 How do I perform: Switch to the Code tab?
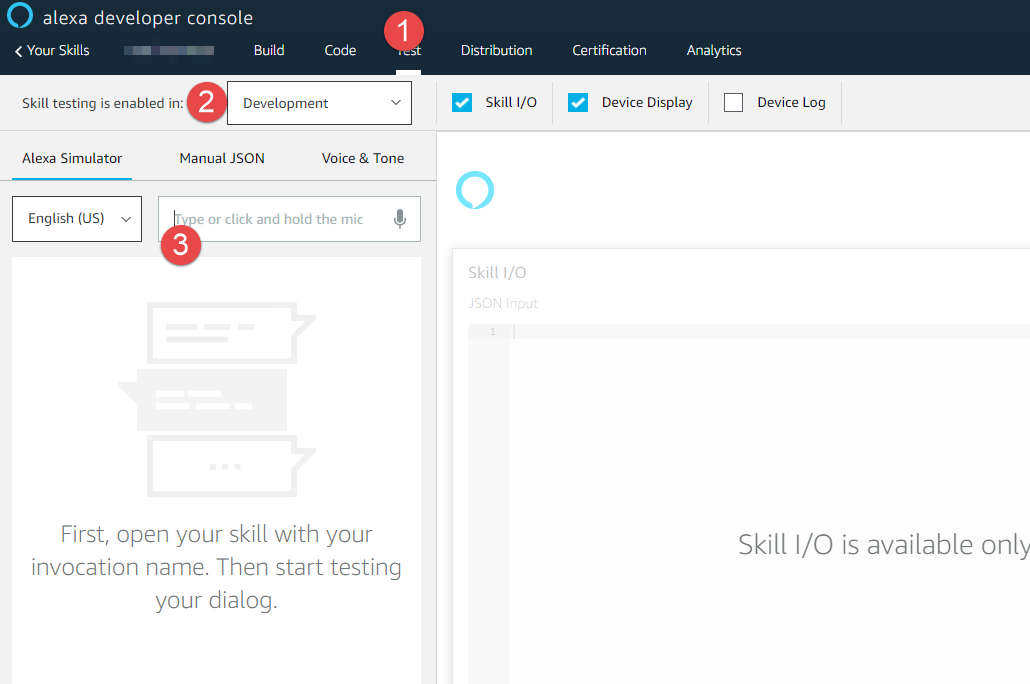click(340, 51)
